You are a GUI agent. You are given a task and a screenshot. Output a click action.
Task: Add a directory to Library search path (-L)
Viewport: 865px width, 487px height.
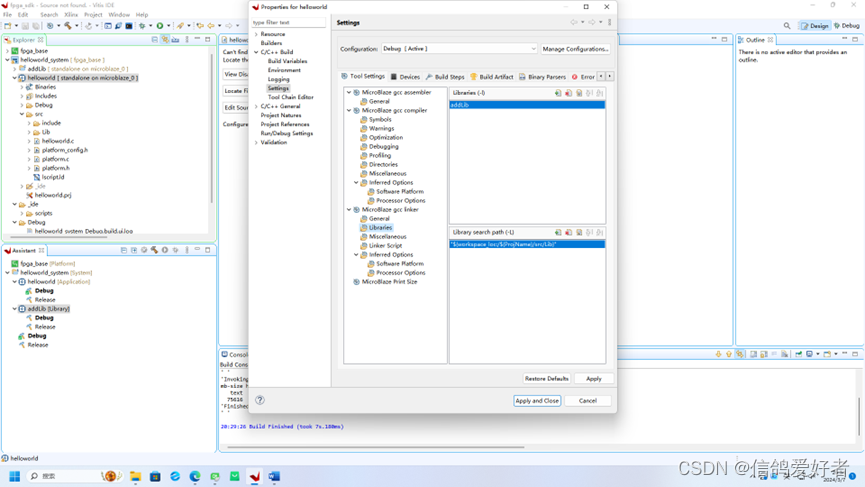click(x=558, y=233)
